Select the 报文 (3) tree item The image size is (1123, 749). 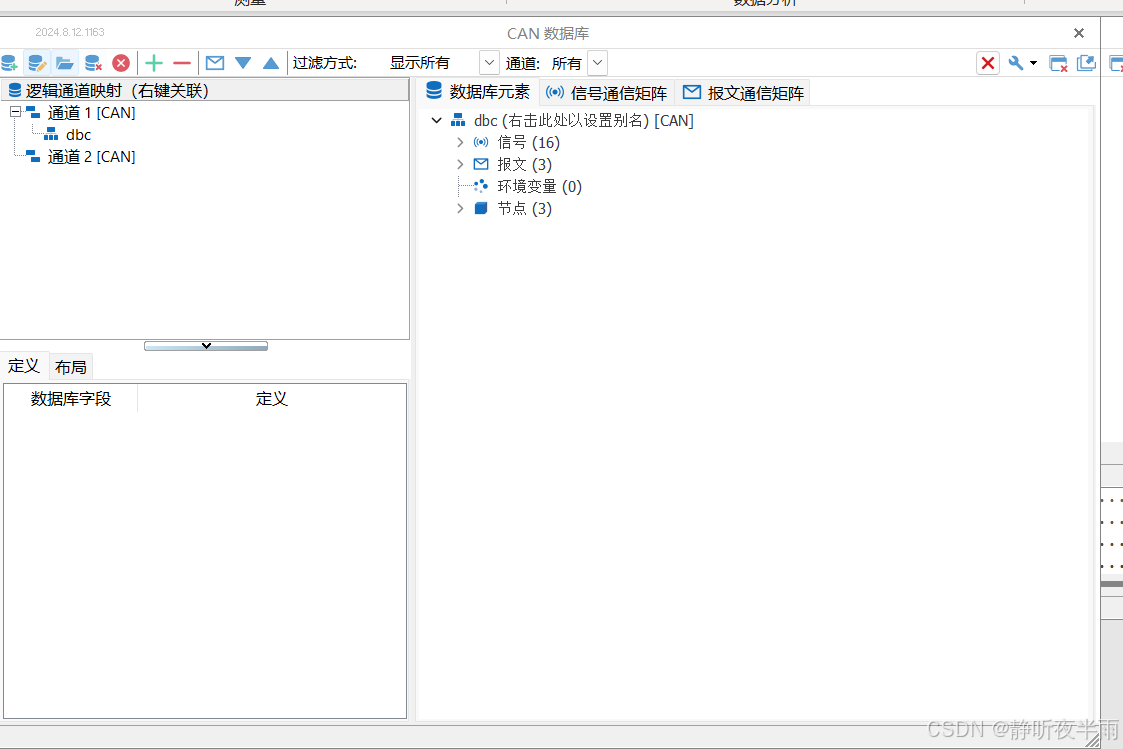pyautogui.click(x=524, y=165)
